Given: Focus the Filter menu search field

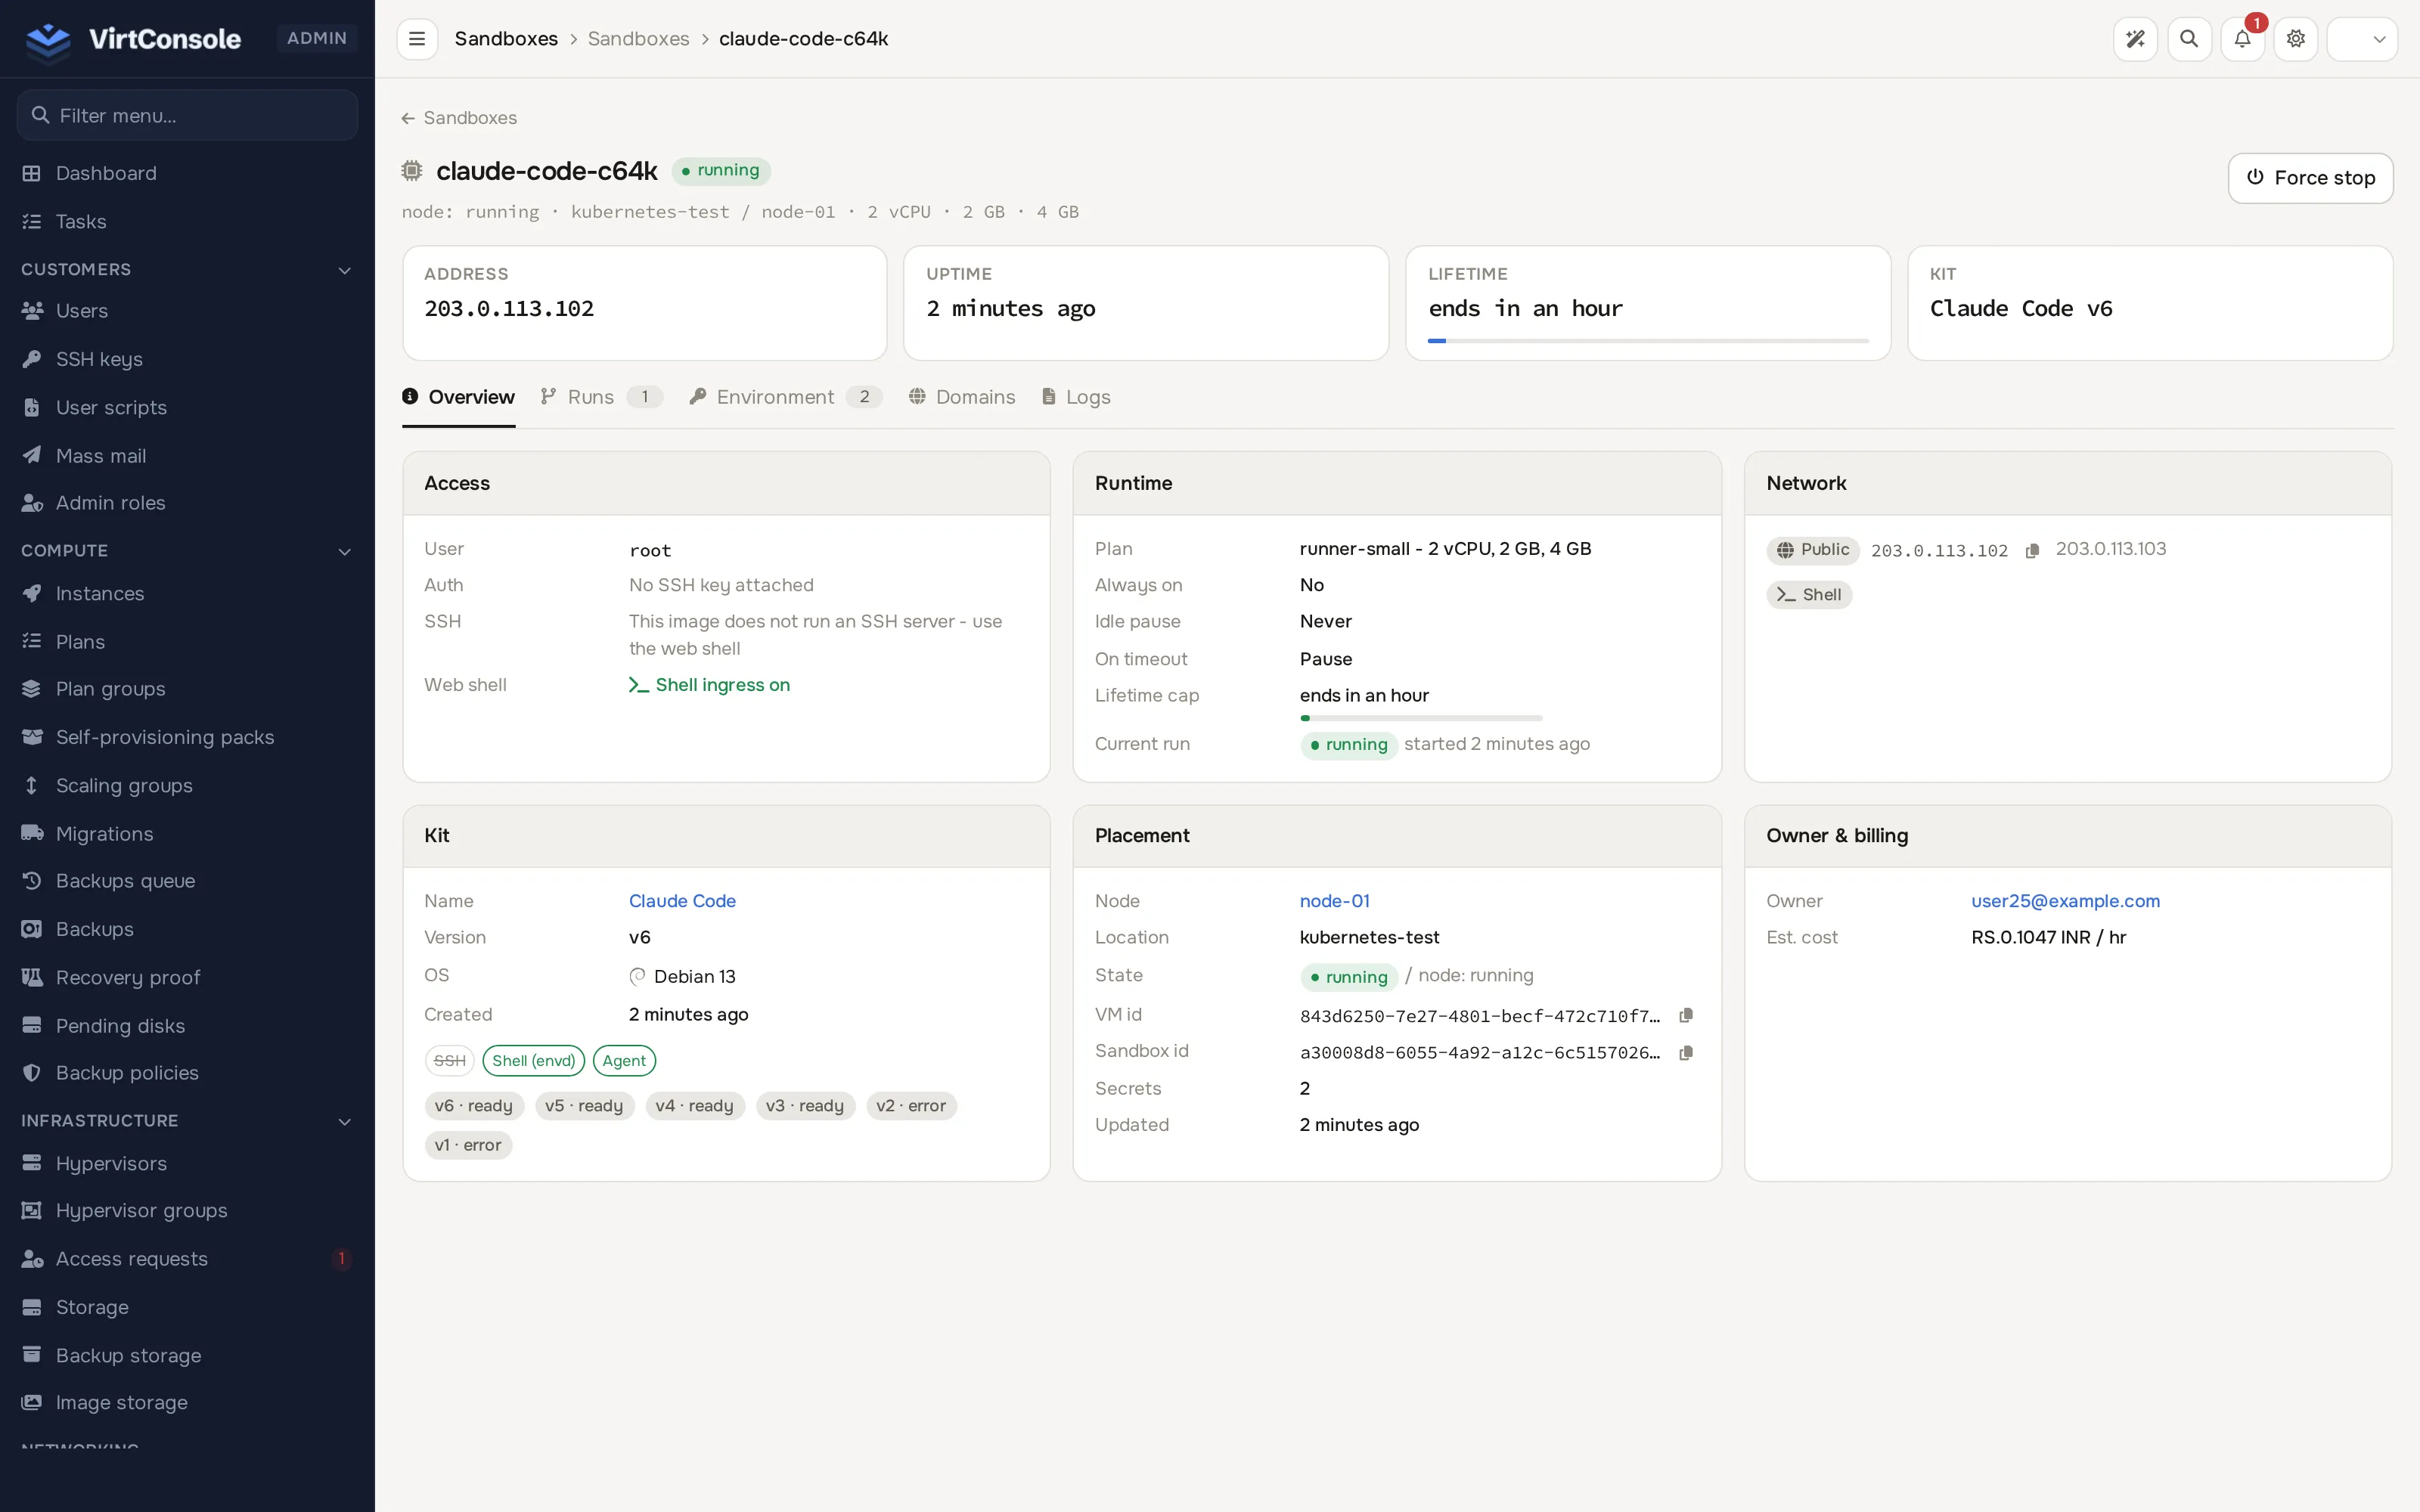Looking at the screenshot, I should click(x=187, y=115).
